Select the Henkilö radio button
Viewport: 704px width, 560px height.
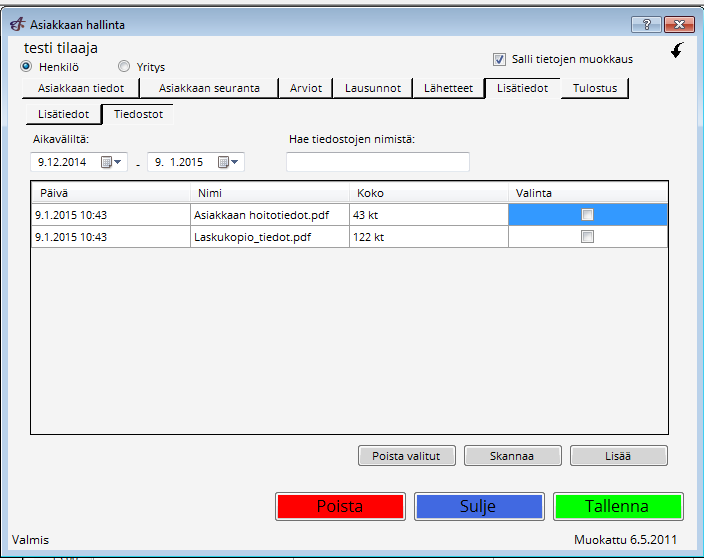pyautogui.click(x=27, y=67)
